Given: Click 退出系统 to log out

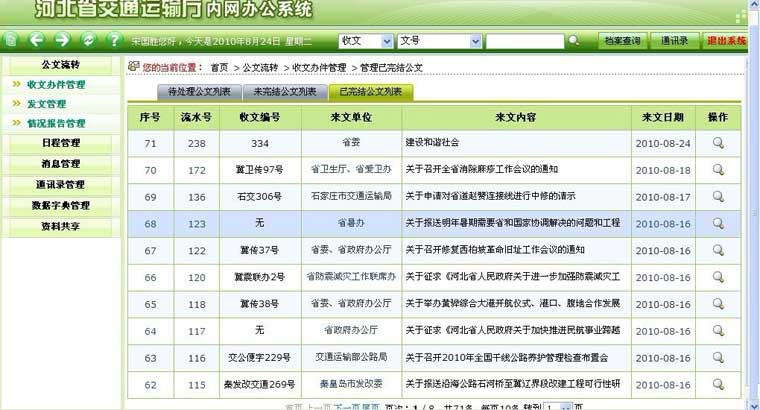Looking at the screenshot, I should tap(726, 41).
